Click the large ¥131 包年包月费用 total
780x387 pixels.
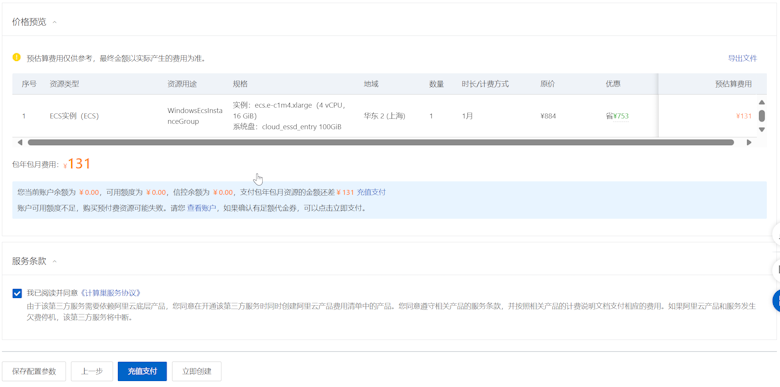tap(78, 164)
